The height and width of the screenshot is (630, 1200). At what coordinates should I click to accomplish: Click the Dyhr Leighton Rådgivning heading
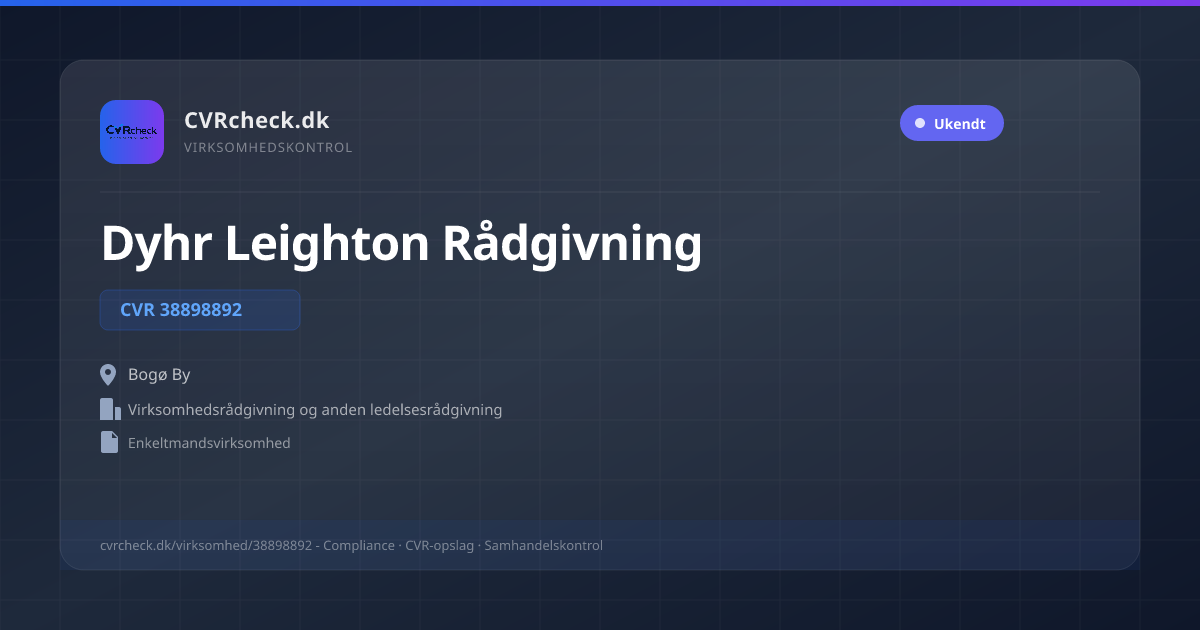coord(401,244)
